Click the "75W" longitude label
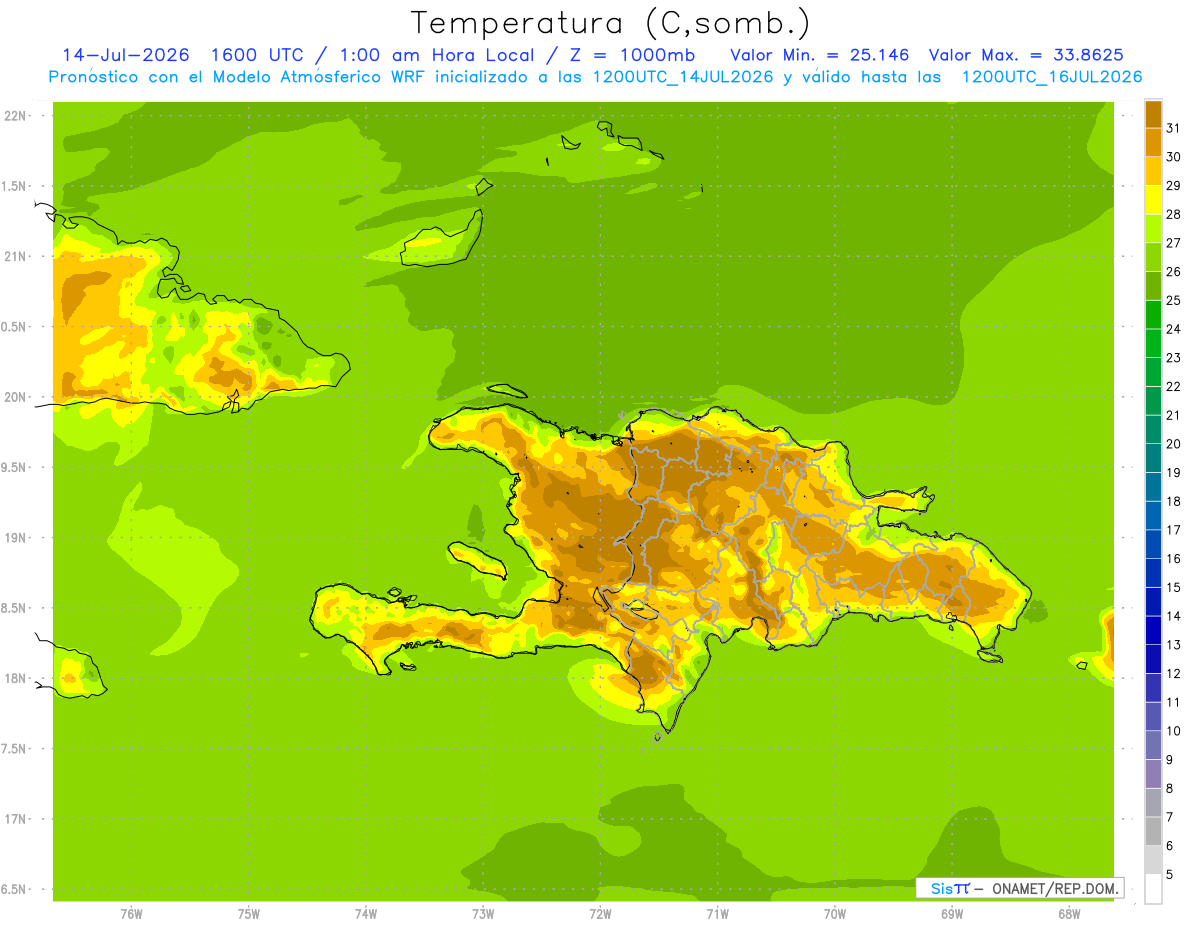1200x927 pixels. point(249,914)
